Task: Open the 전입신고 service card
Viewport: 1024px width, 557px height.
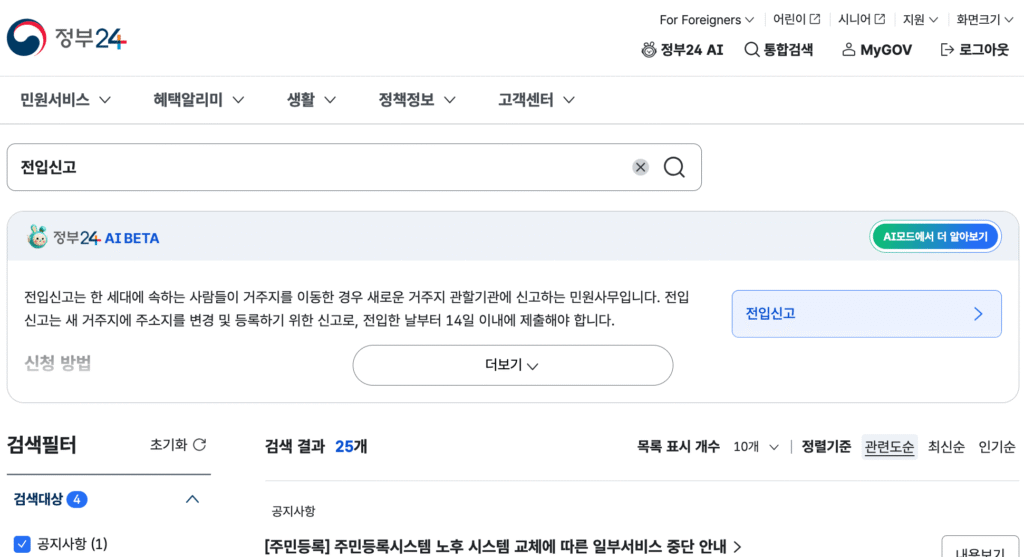Action: [866, 314]
